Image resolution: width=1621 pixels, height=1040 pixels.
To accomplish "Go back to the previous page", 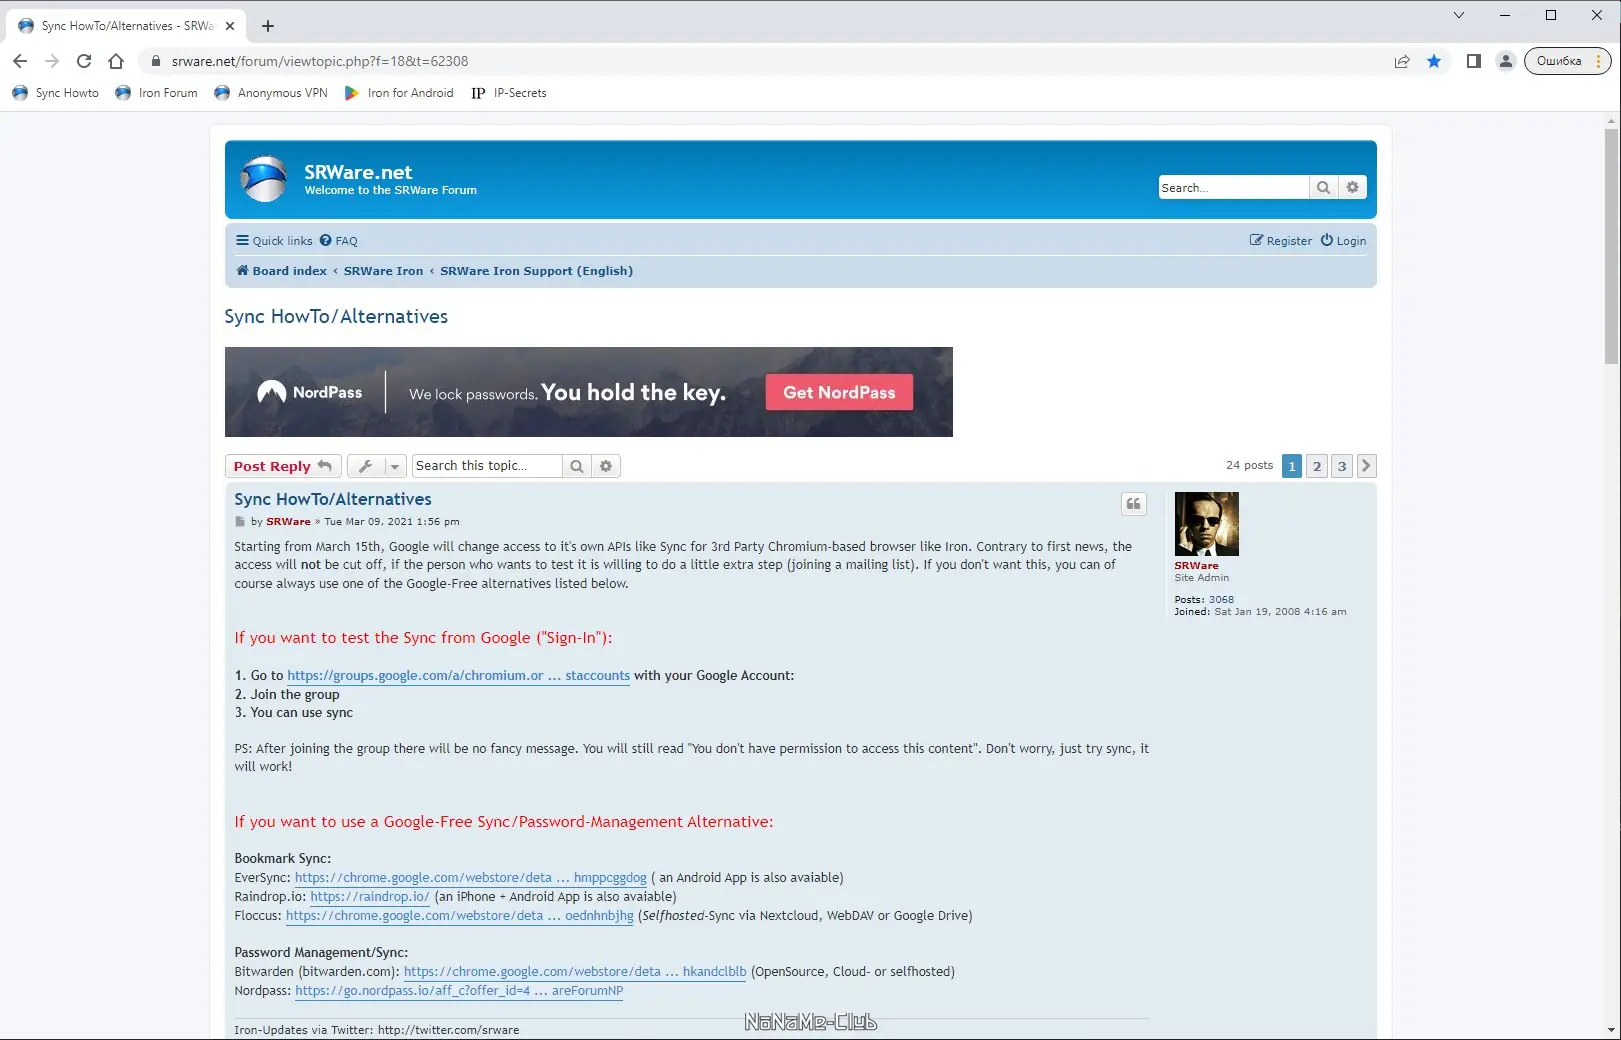I will pos(20,61).
